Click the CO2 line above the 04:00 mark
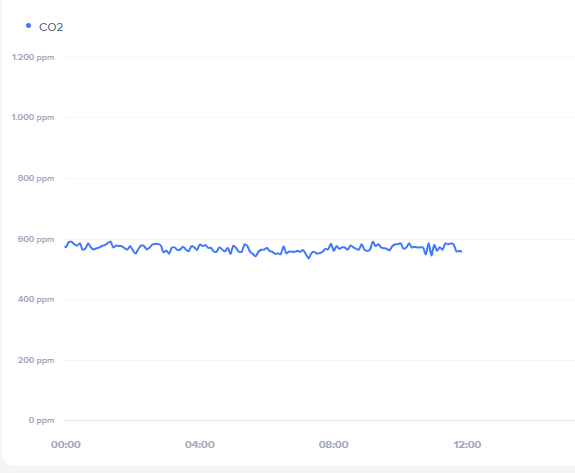575x473 pixels. coord(200,245)
